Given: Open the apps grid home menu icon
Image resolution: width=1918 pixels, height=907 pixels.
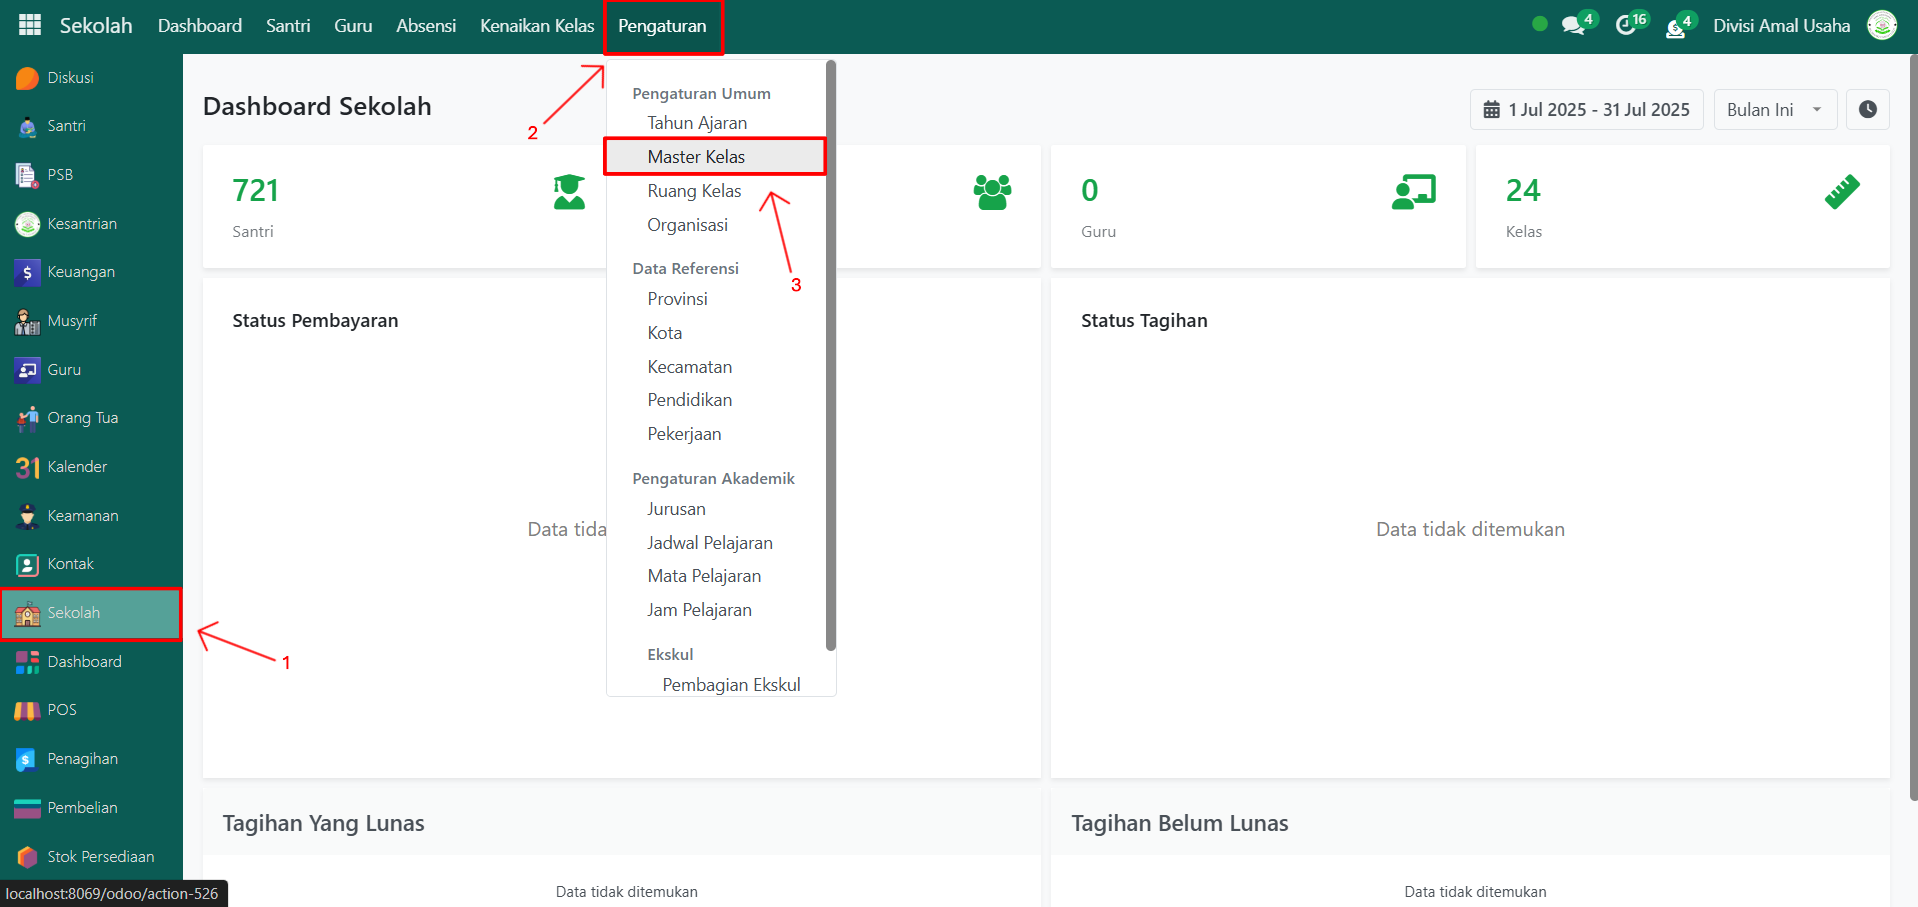Looking at the screenshot, I should [30, 26].
